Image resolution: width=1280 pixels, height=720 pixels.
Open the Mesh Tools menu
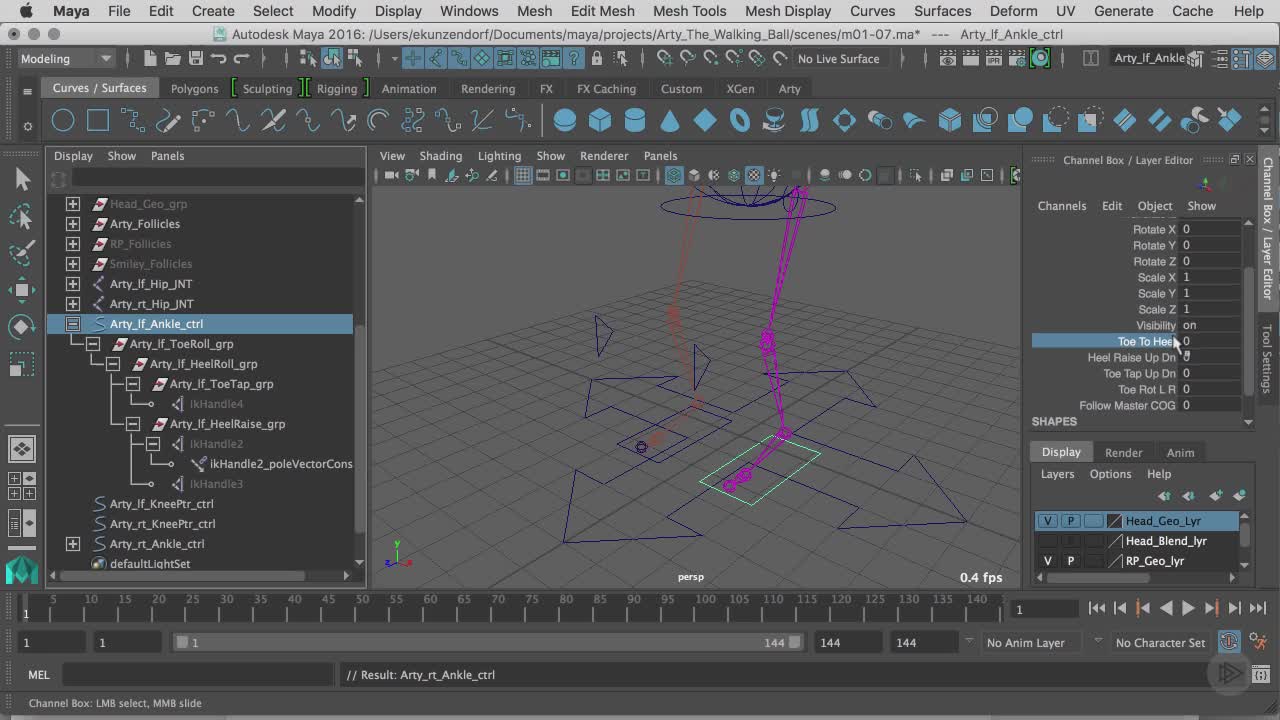pyautogui.click(x=689, y=11)
